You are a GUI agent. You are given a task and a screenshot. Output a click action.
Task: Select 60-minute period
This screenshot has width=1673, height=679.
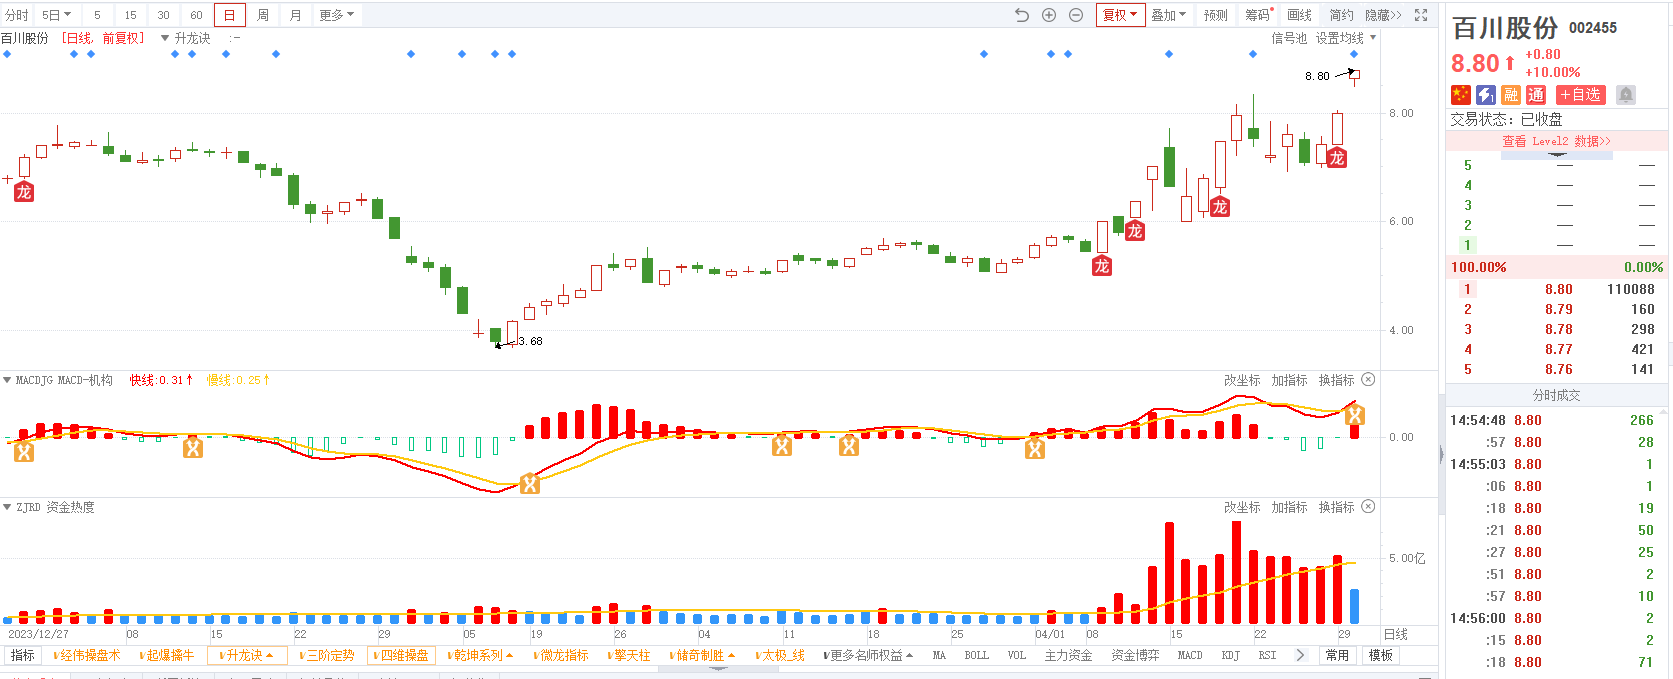click(196, 15)
